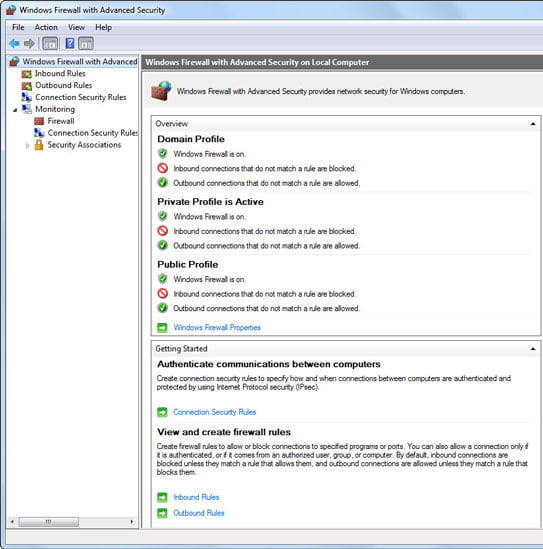Click the Show/Hide Console Tree toolbar icon
The image size is (543, 549).
coord(50,43)
